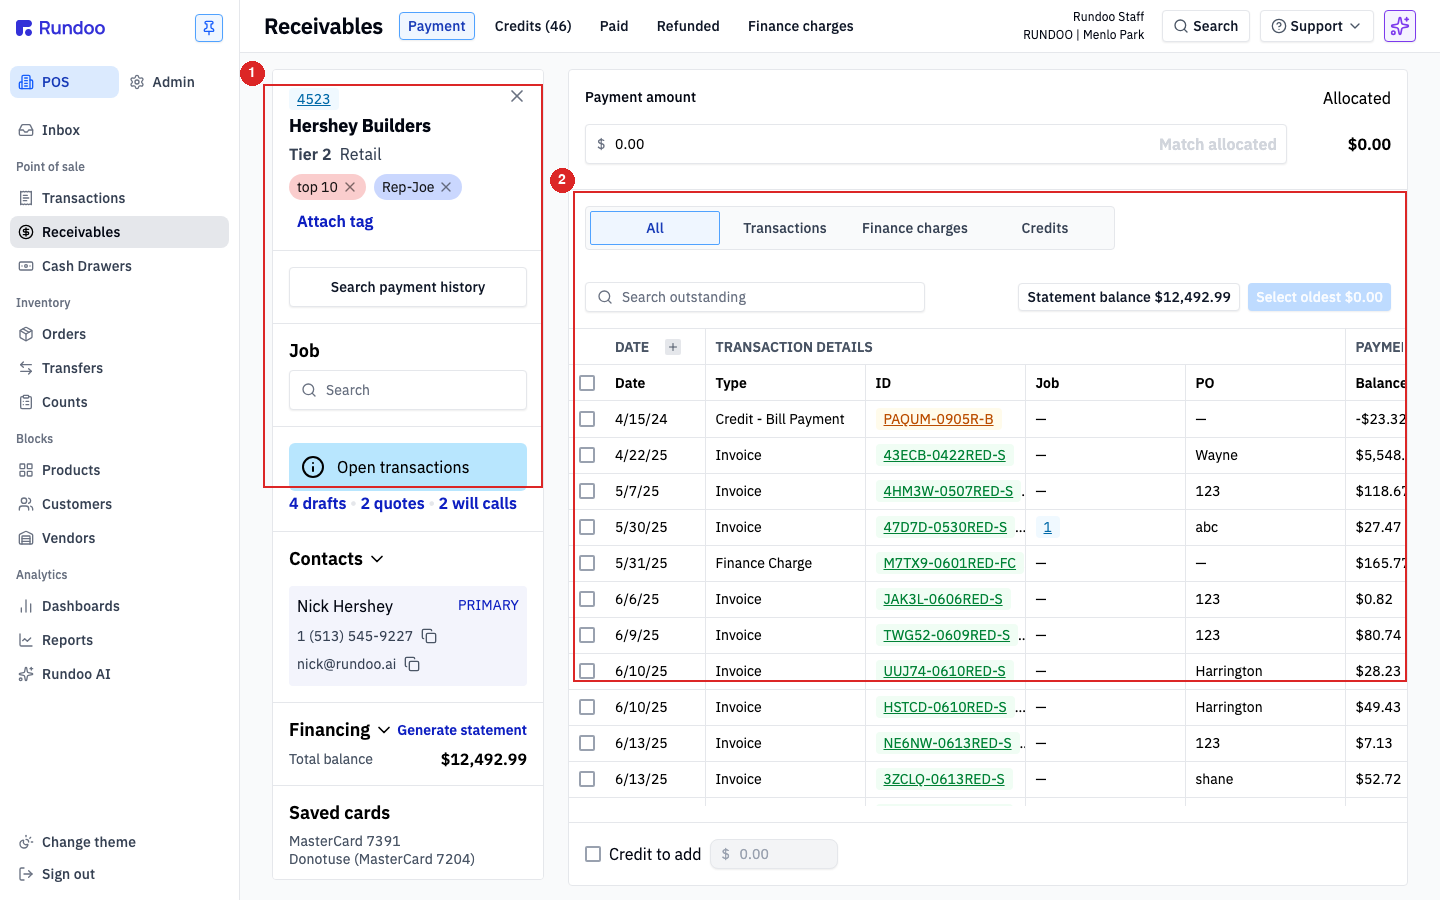The height and width of the screenshot is (900, 1440).
Task: Click Search payment history button
Action: coord(408,287)
